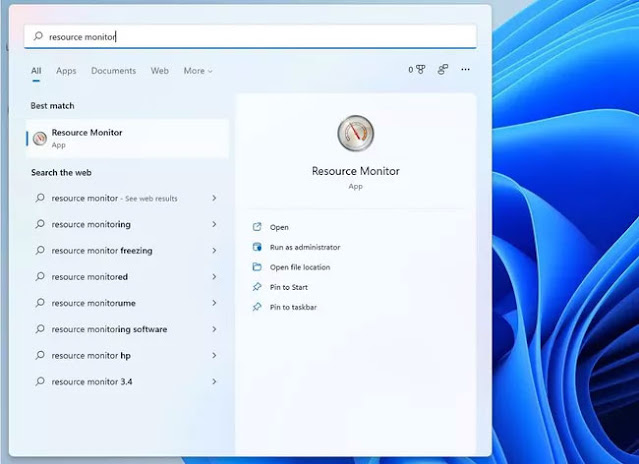Click the 'resource monitor 3.4' web suggestion

coord(92,382)
